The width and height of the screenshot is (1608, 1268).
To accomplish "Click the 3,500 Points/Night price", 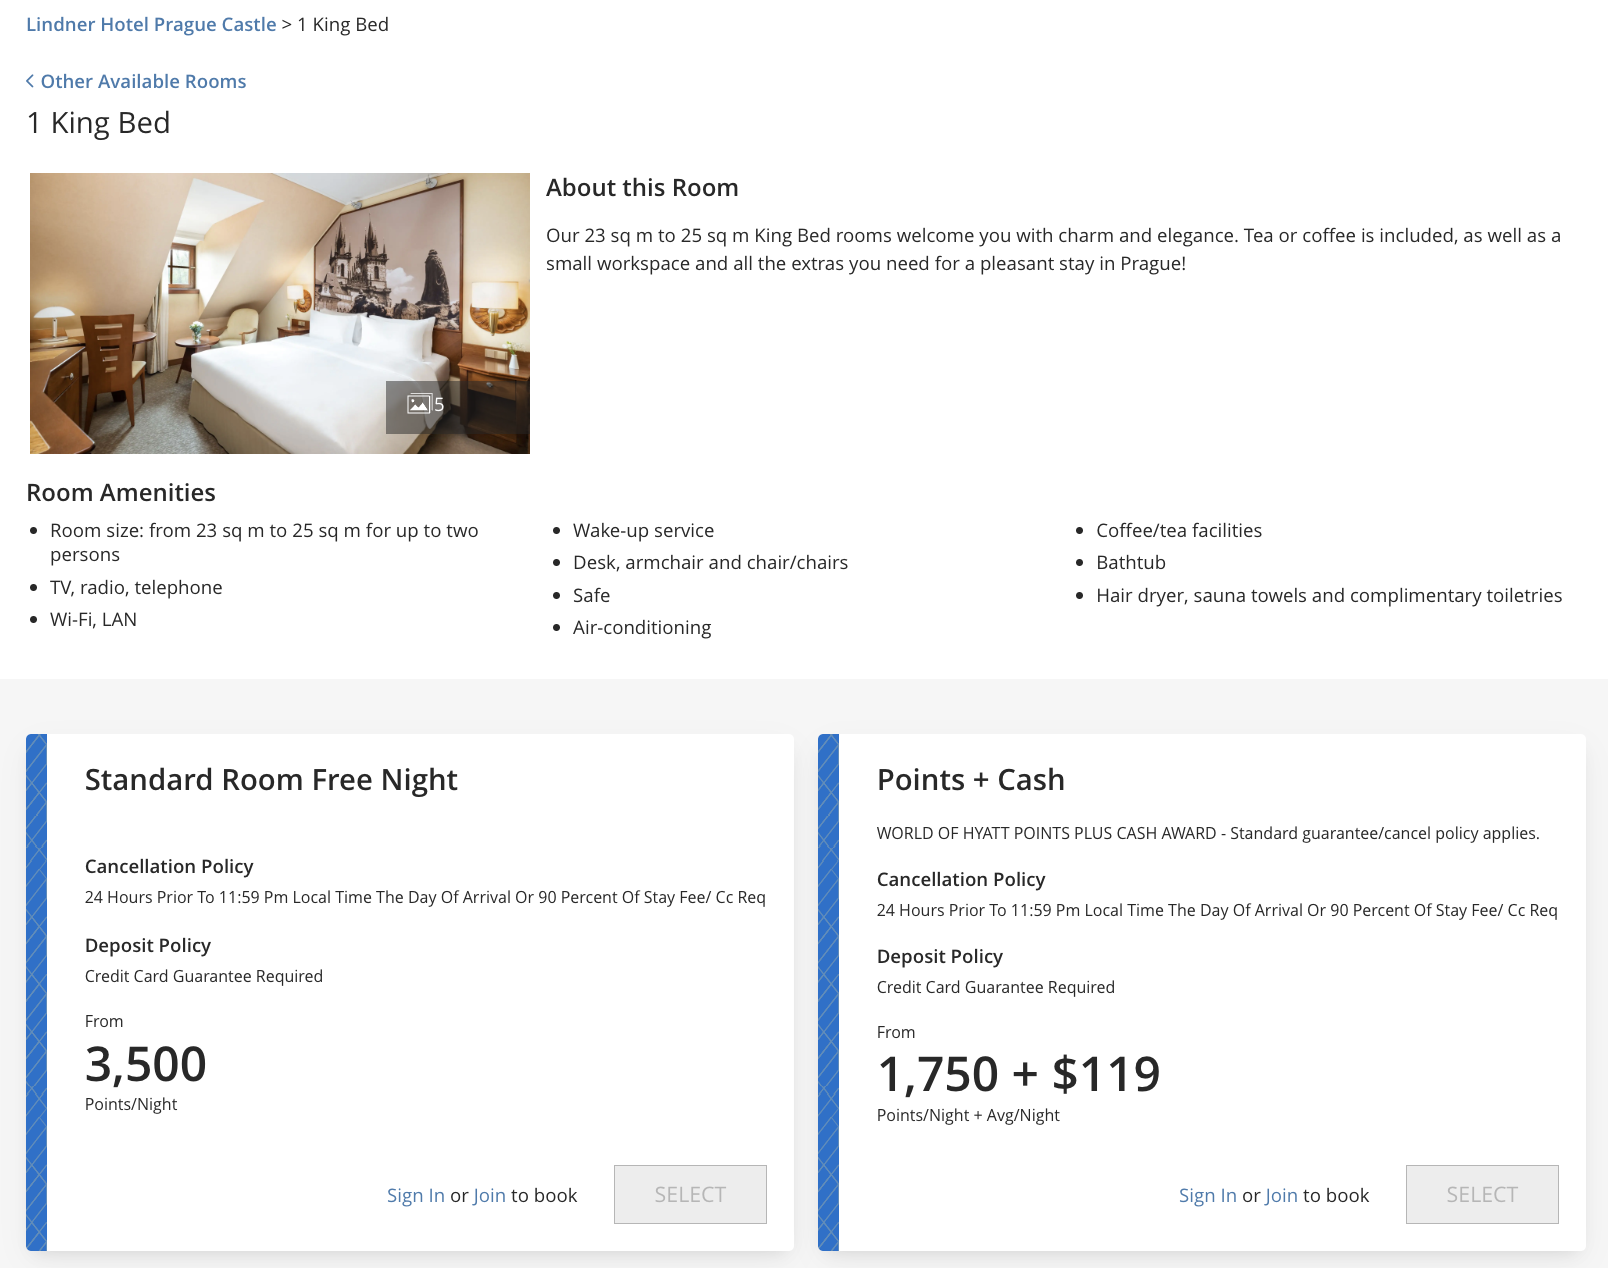I will 146,1064.
